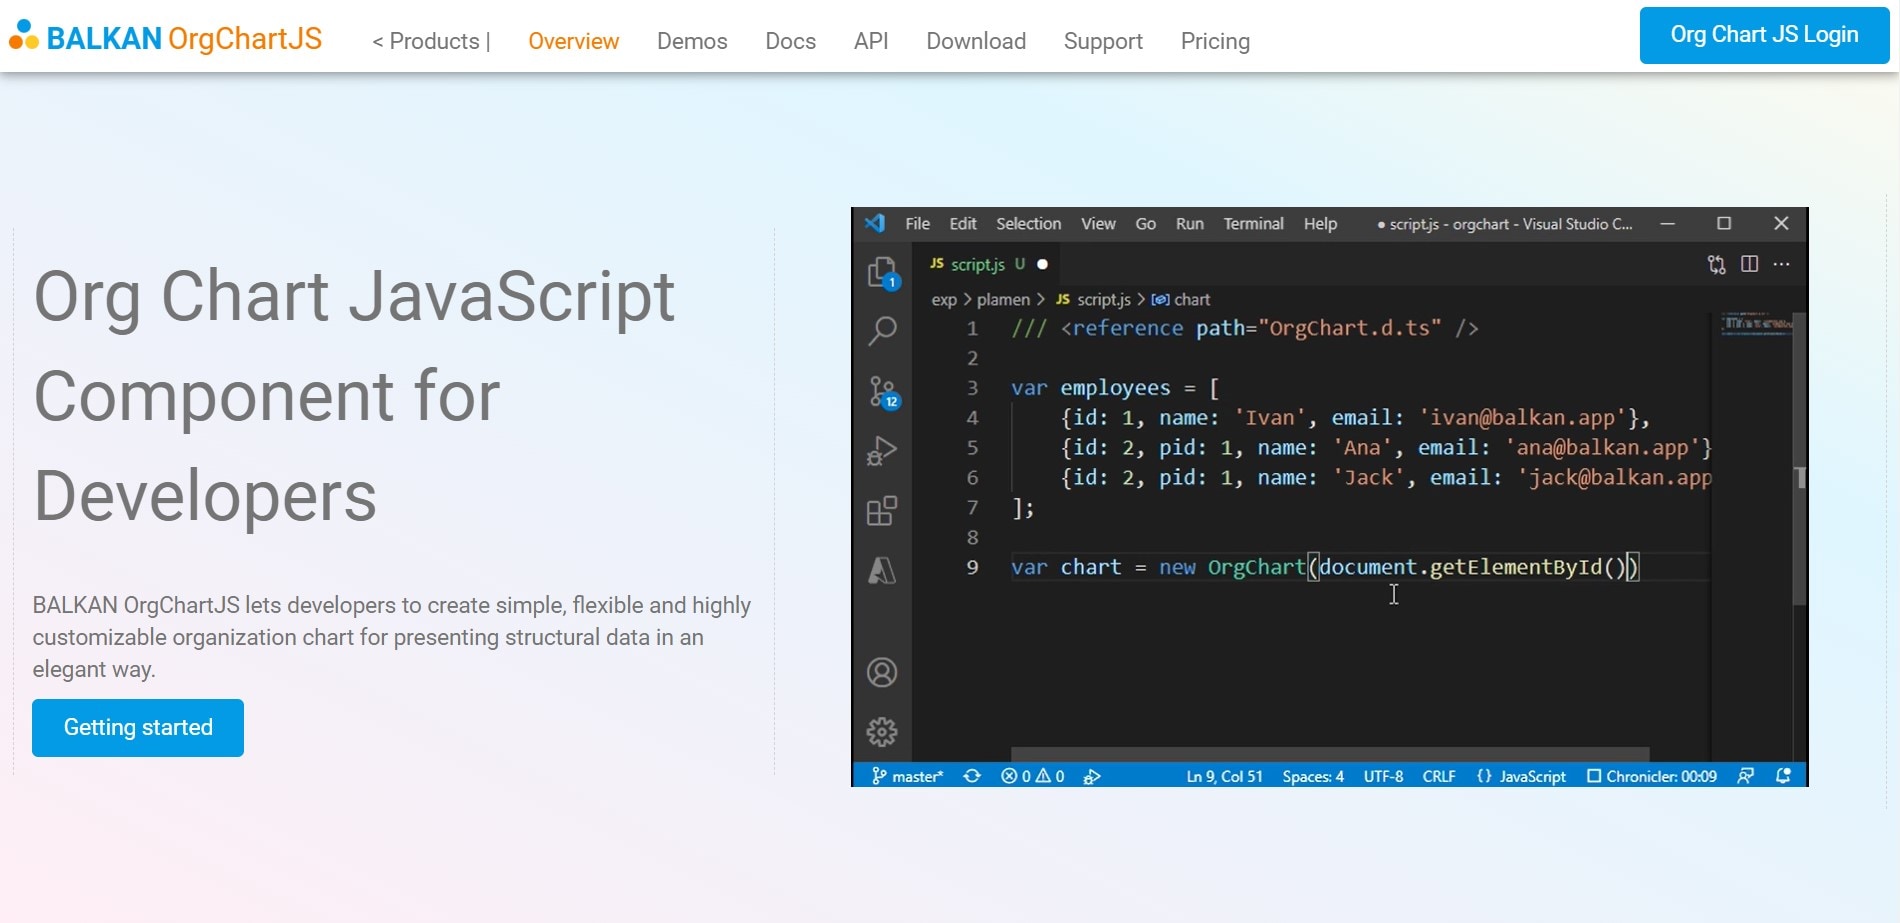The image size is (1900, 923).
Task: Open the Docs nav link
Action: click(791, 41)
